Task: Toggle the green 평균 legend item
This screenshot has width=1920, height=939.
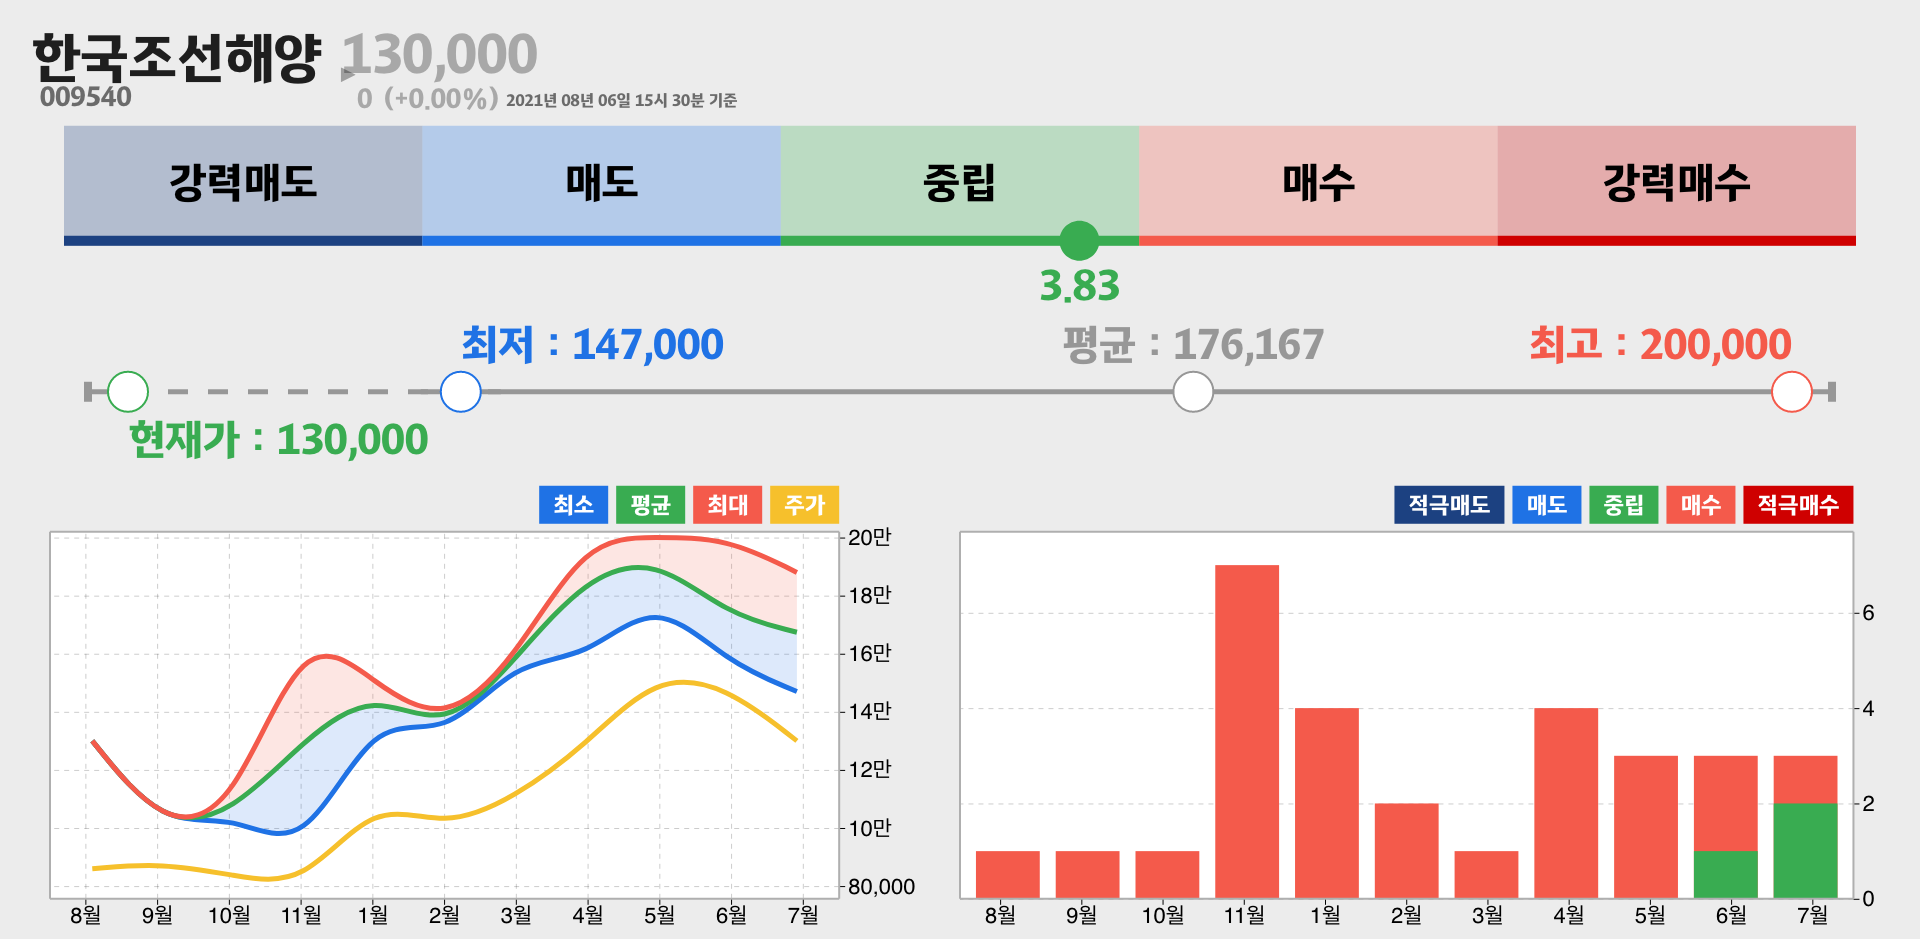Action: tap(650, 505)
